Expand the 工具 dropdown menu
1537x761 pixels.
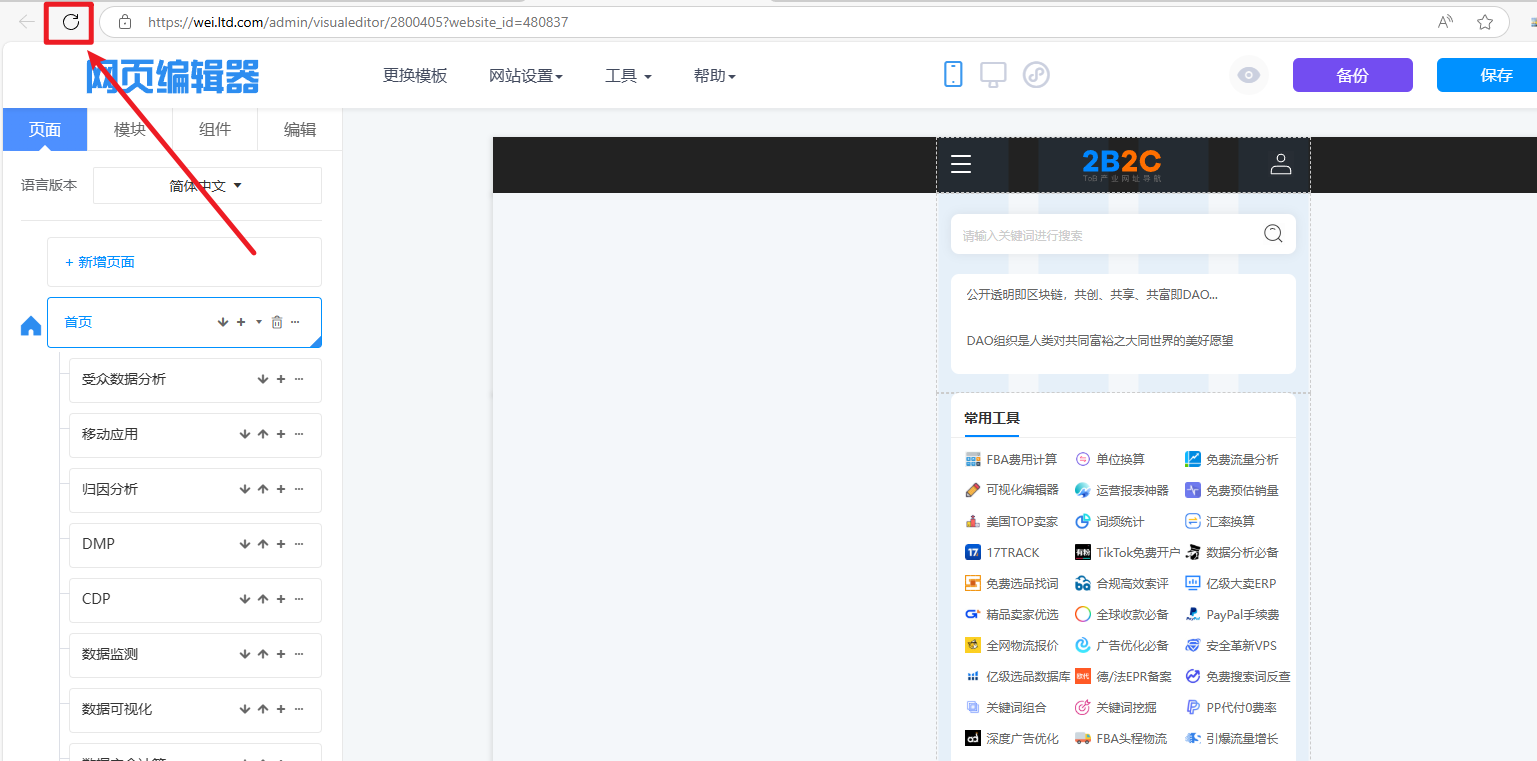point(628,76)
